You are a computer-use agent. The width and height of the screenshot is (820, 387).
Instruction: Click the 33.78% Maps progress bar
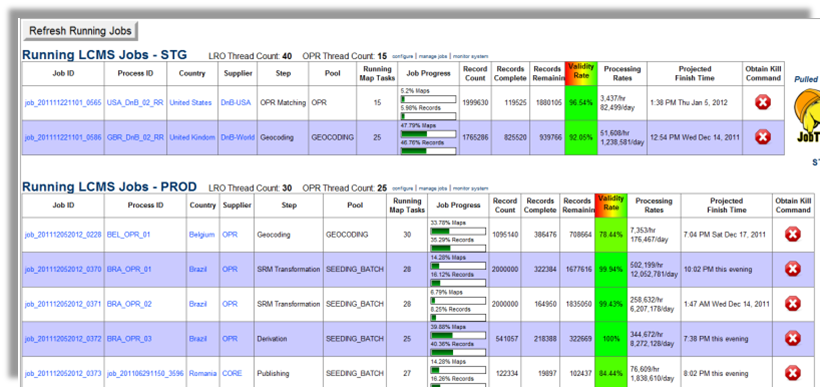458,231
